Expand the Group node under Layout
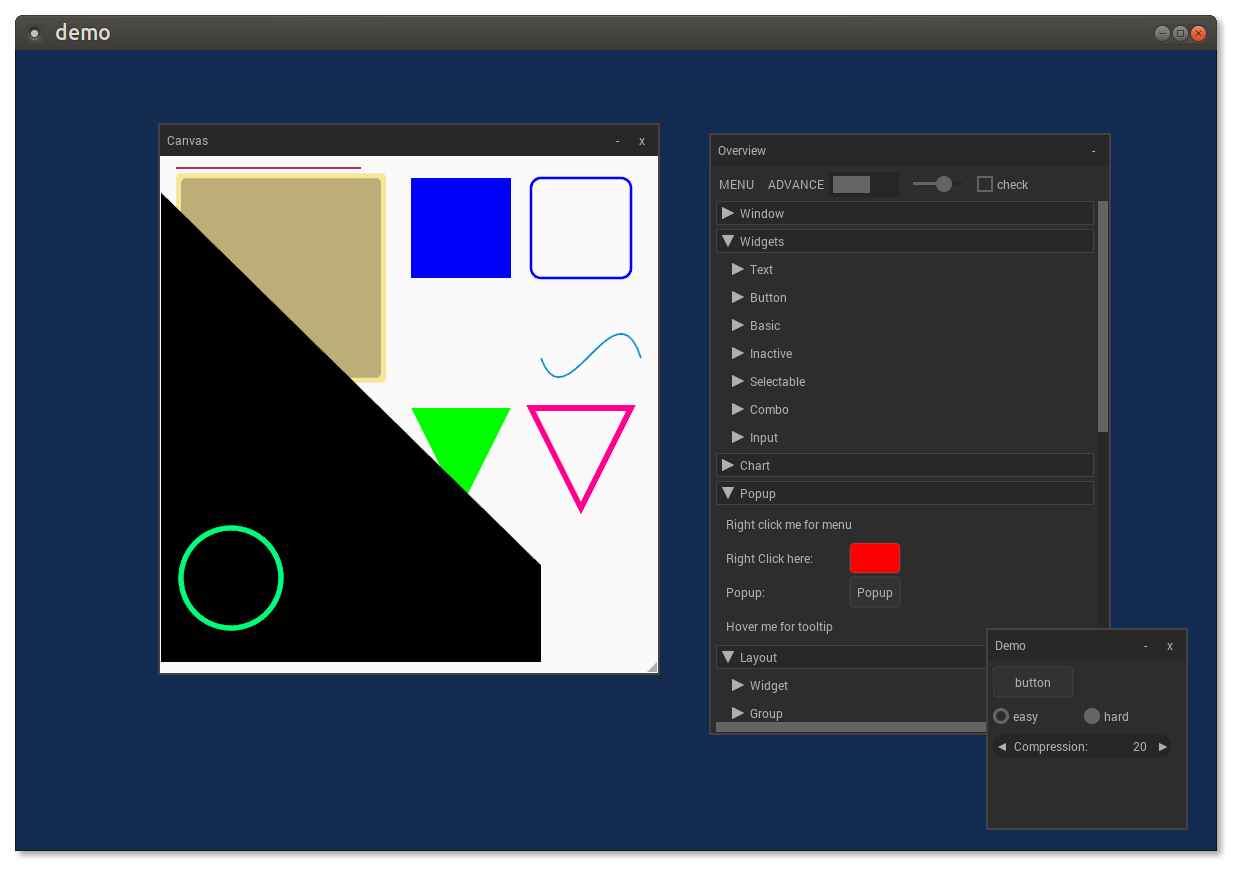 738,713
